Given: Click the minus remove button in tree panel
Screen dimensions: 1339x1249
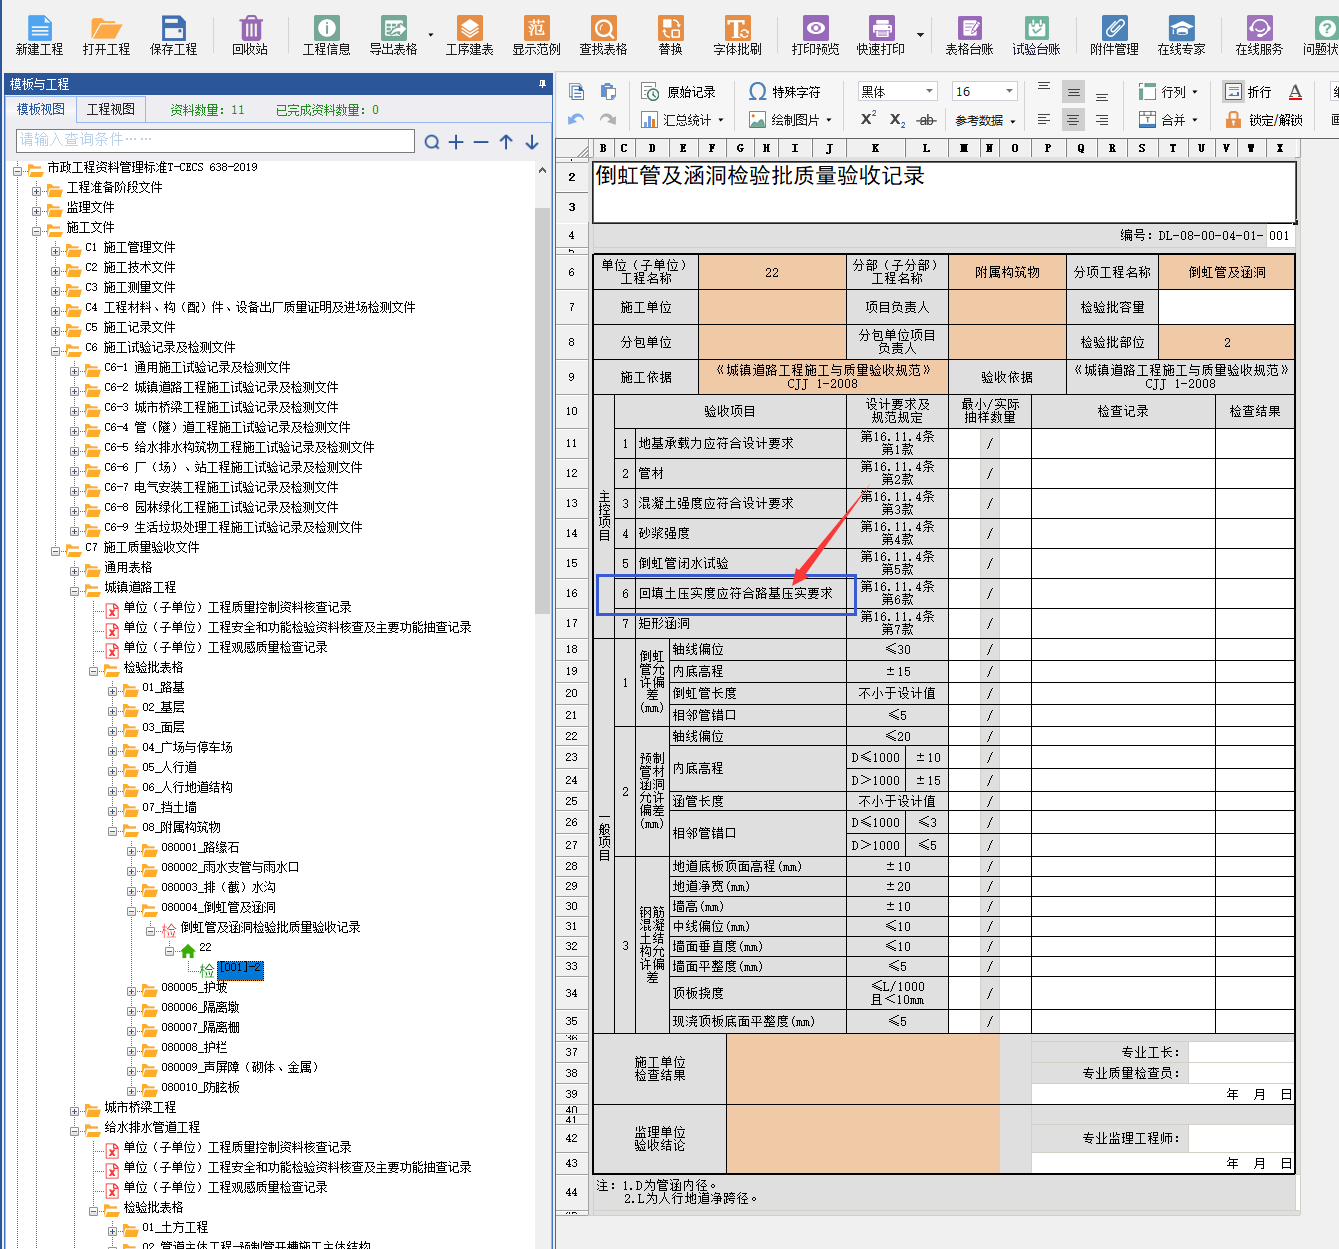Looking at the screenshot, I should tap(481, 142).
